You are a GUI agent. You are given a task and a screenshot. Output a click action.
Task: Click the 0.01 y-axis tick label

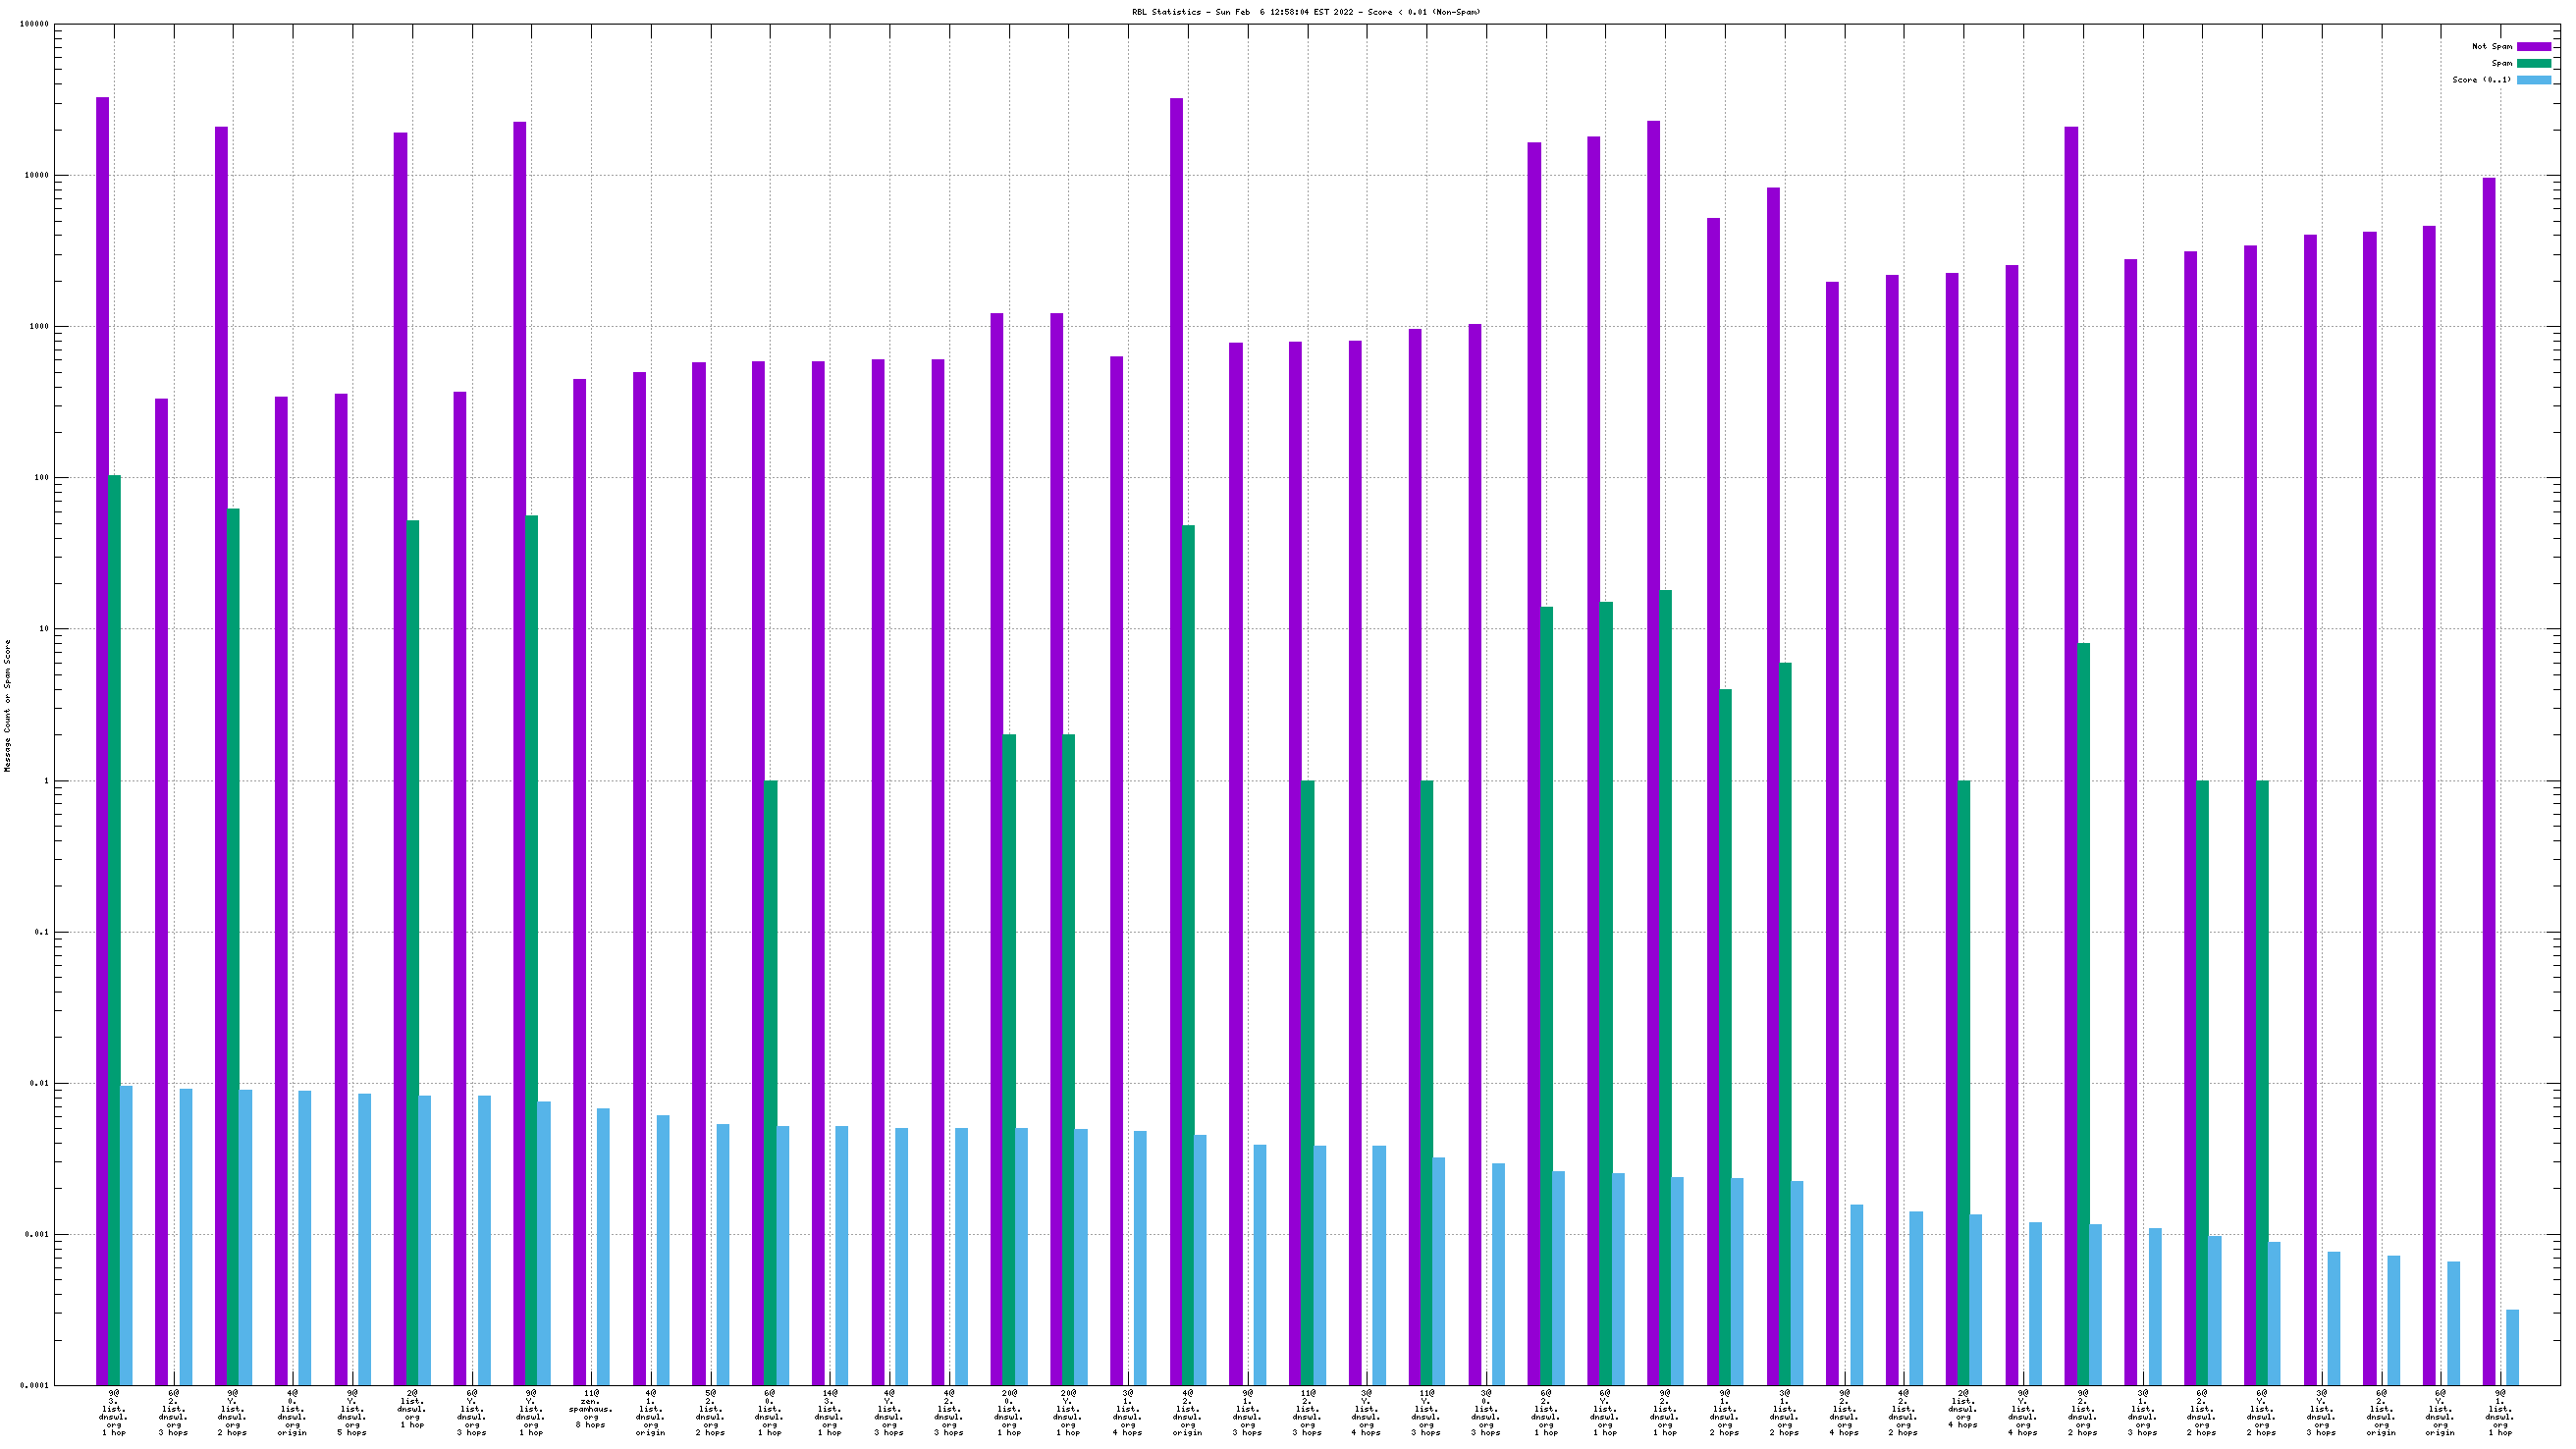point(40,1084)
